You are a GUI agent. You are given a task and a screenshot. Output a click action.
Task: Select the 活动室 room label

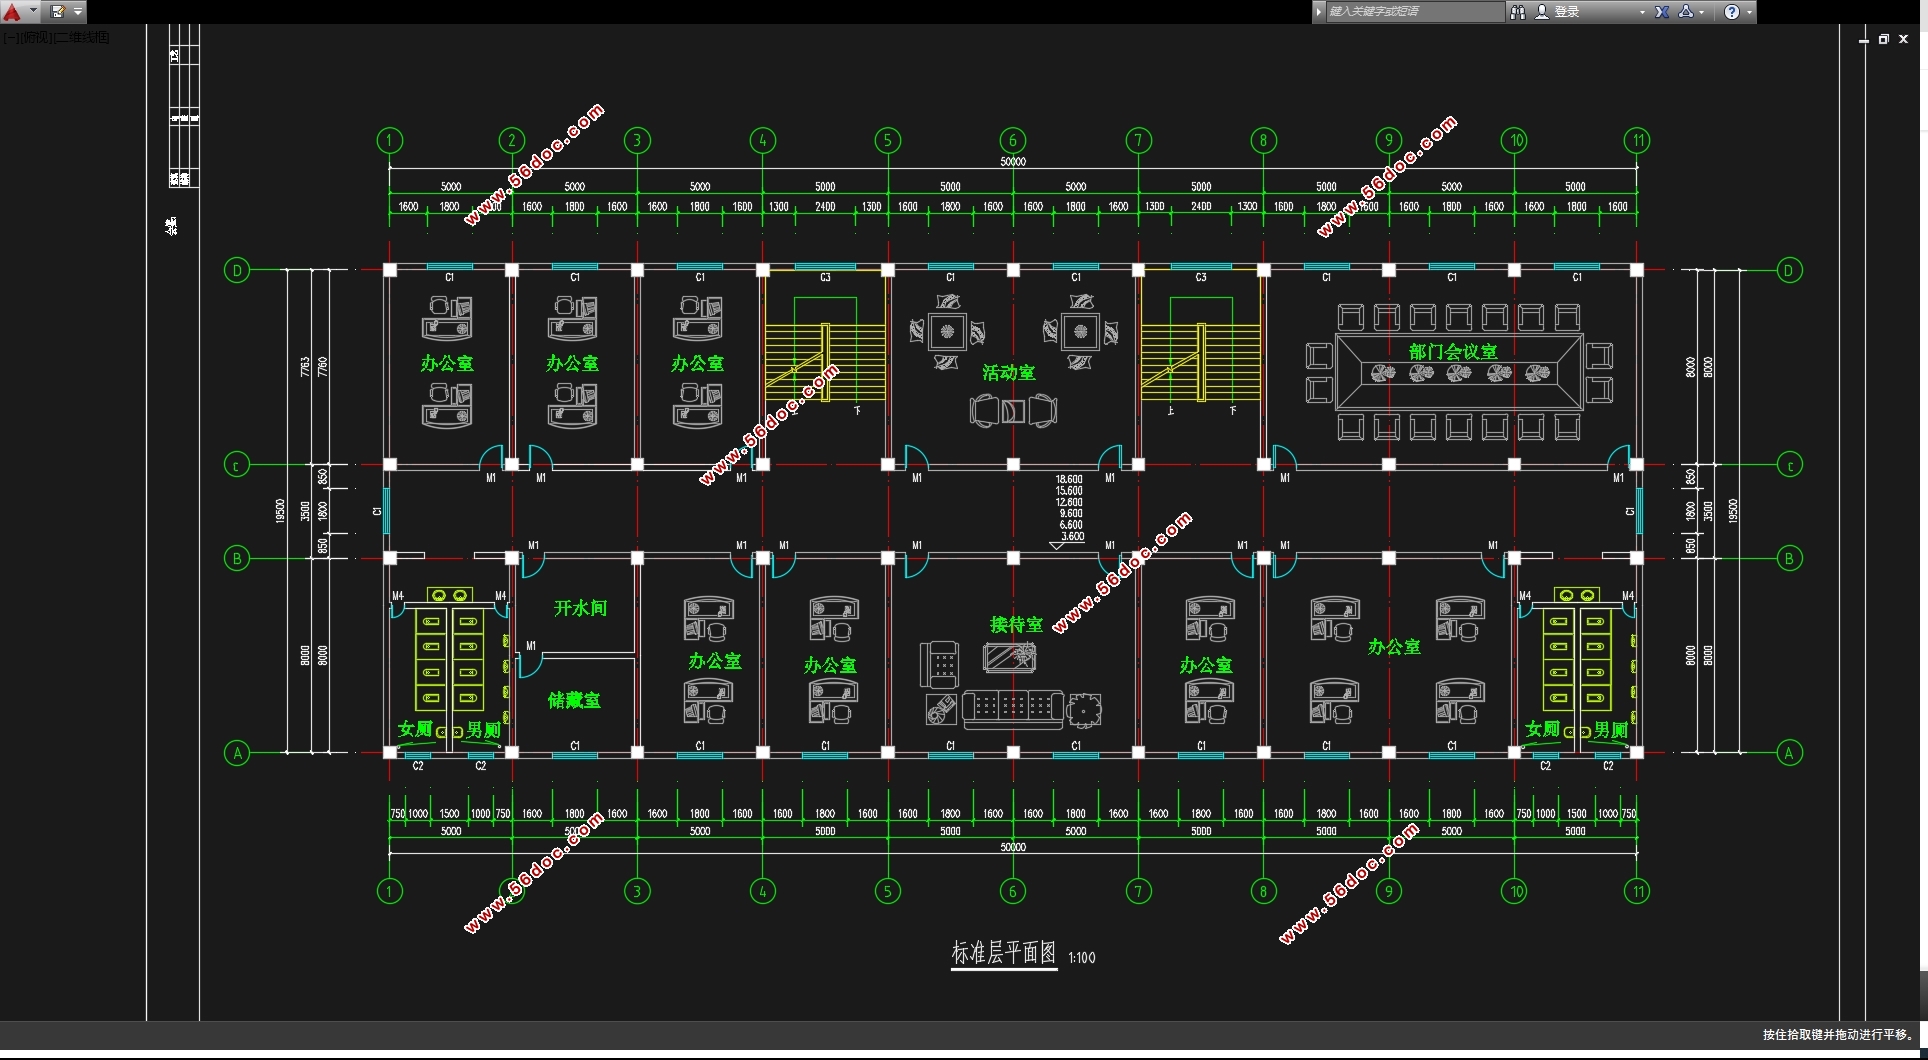coord(1008,372)
